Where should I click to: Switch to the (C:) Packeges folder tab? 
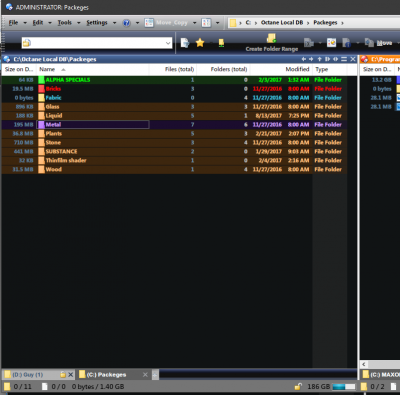pyautogui.click(x=106, y=375)
